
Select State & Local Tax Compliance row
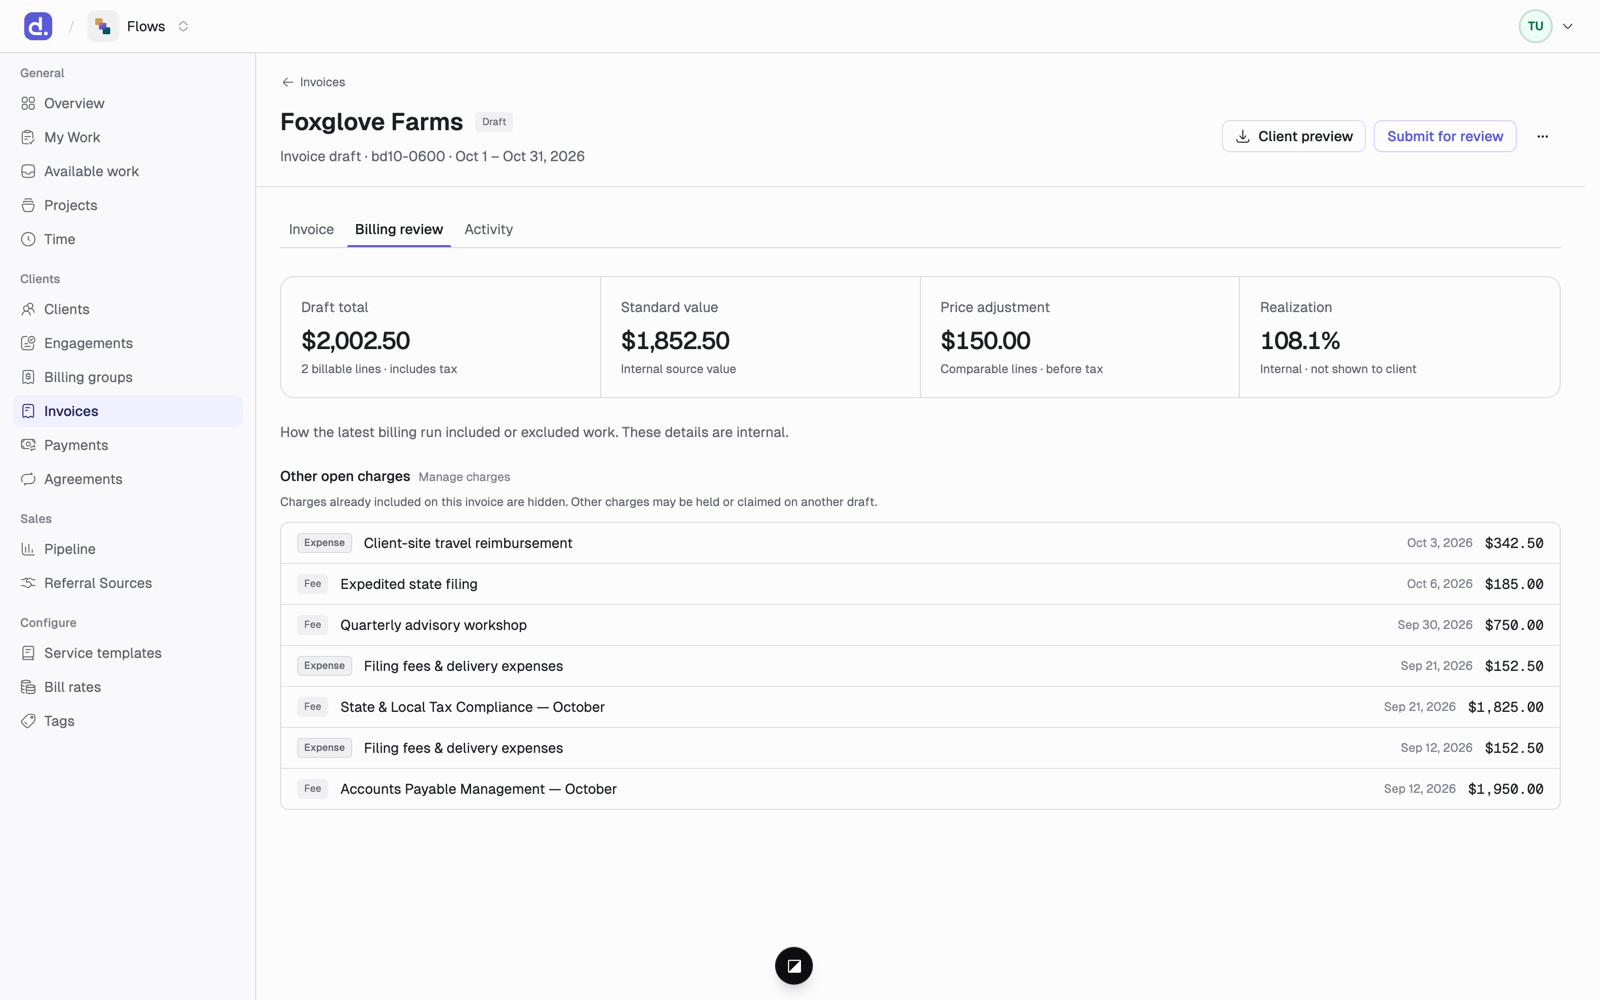click(x=920, y=707)
